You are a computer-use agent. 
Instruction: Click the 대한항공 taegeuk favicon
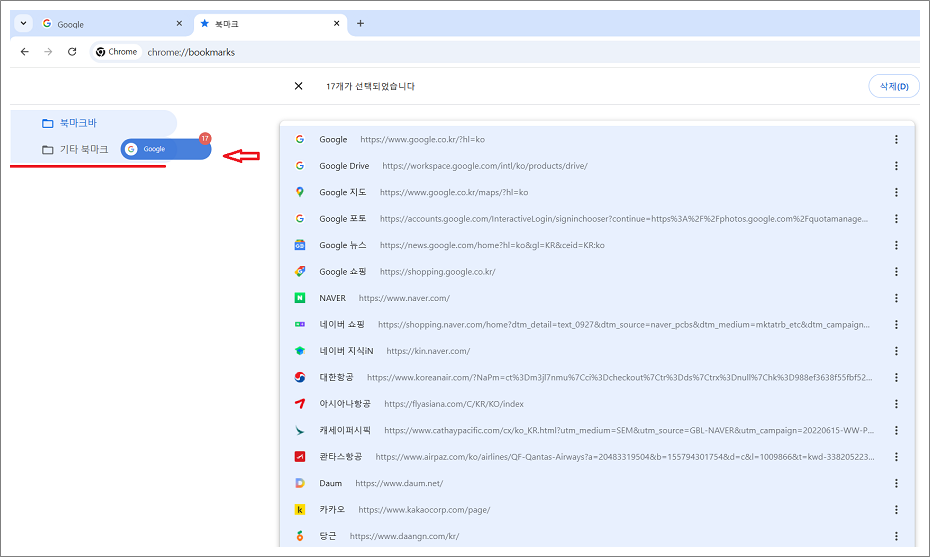(300, 377)
